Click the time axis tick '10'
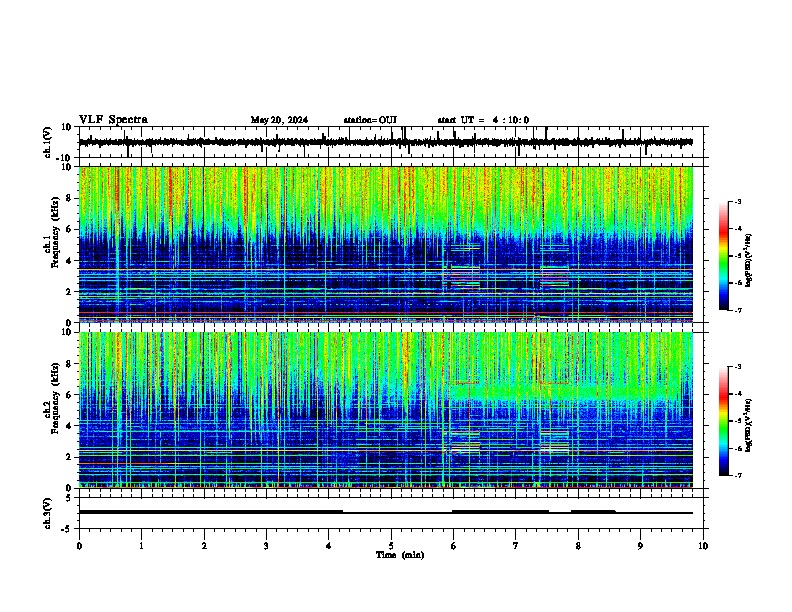 point(703,546)
